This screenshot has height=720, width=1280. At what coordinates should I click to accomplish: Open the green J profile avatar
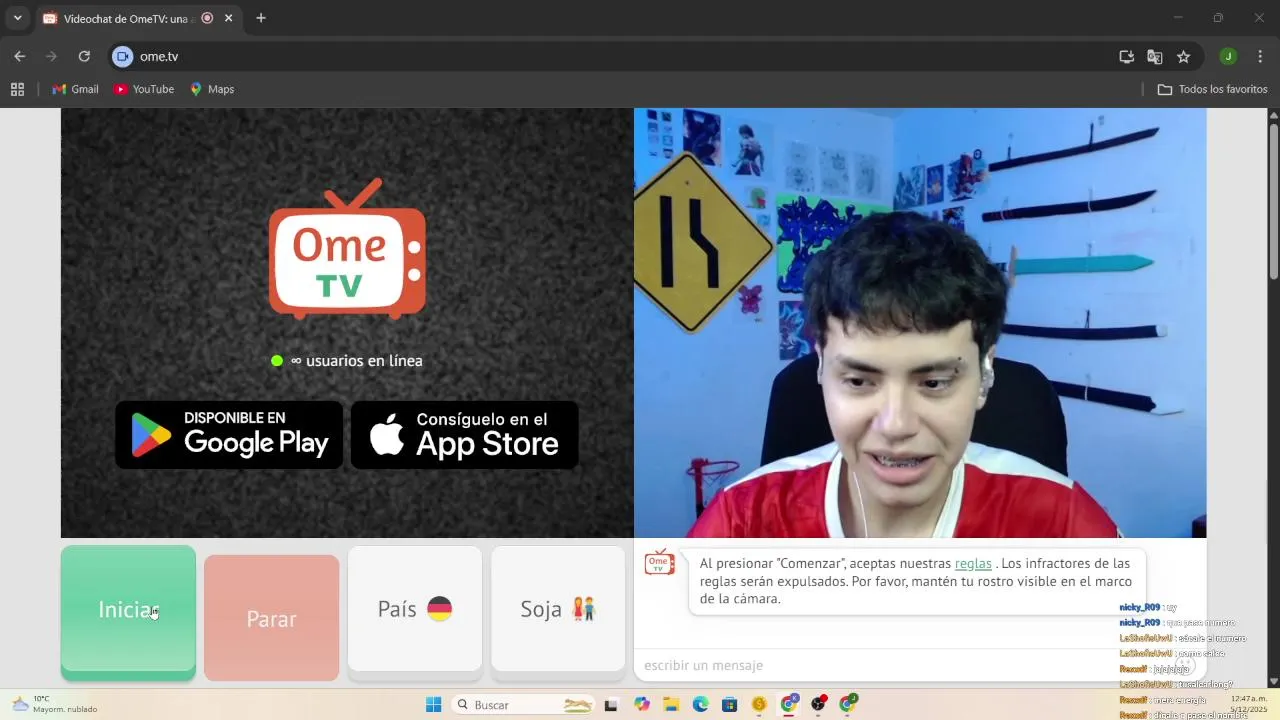point(1229,56)
